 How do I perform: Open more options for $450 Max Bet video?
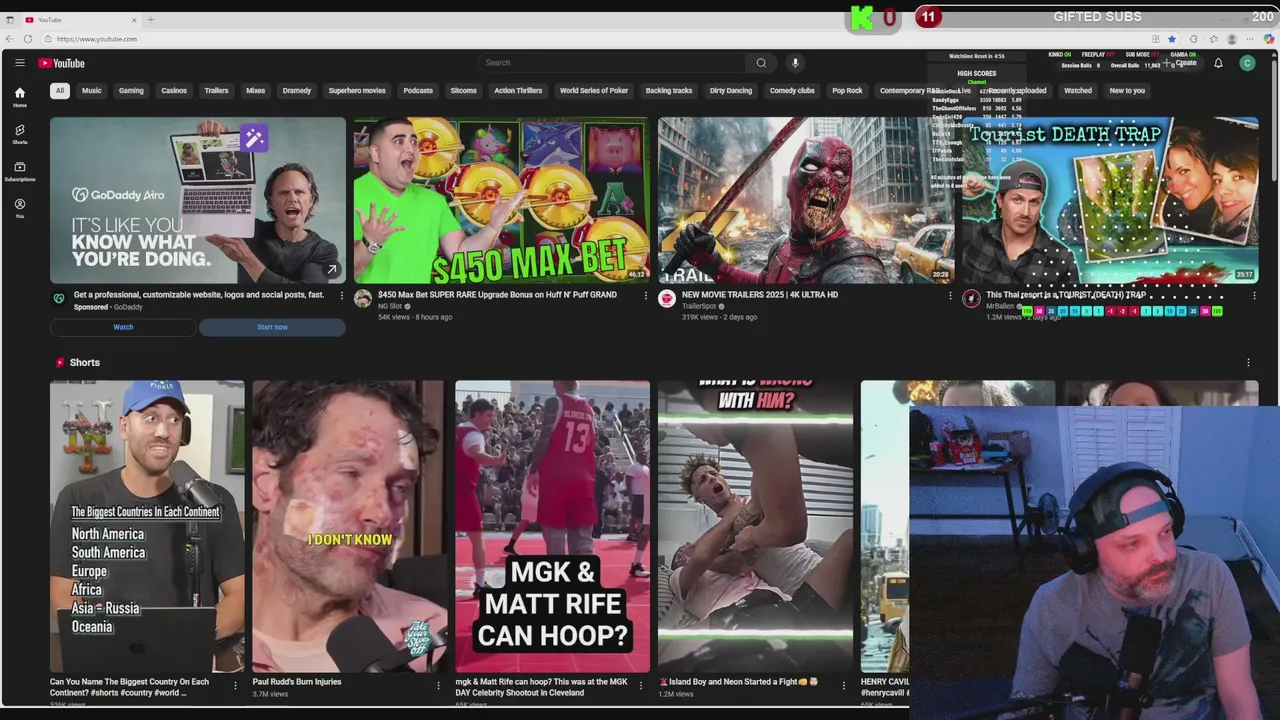point(646,296)
